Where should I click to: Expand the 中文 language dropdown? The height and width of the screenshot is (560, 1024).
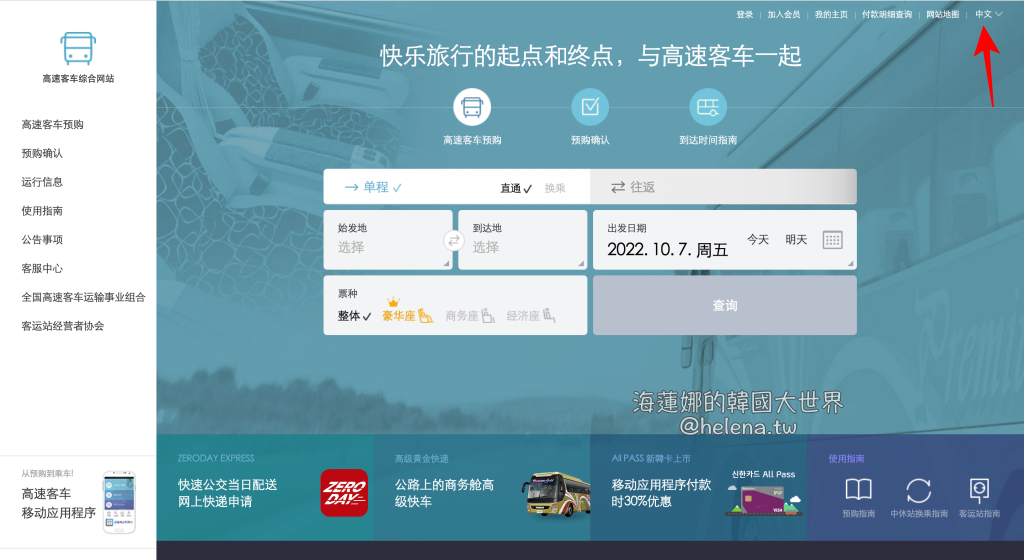click(988, 14)
